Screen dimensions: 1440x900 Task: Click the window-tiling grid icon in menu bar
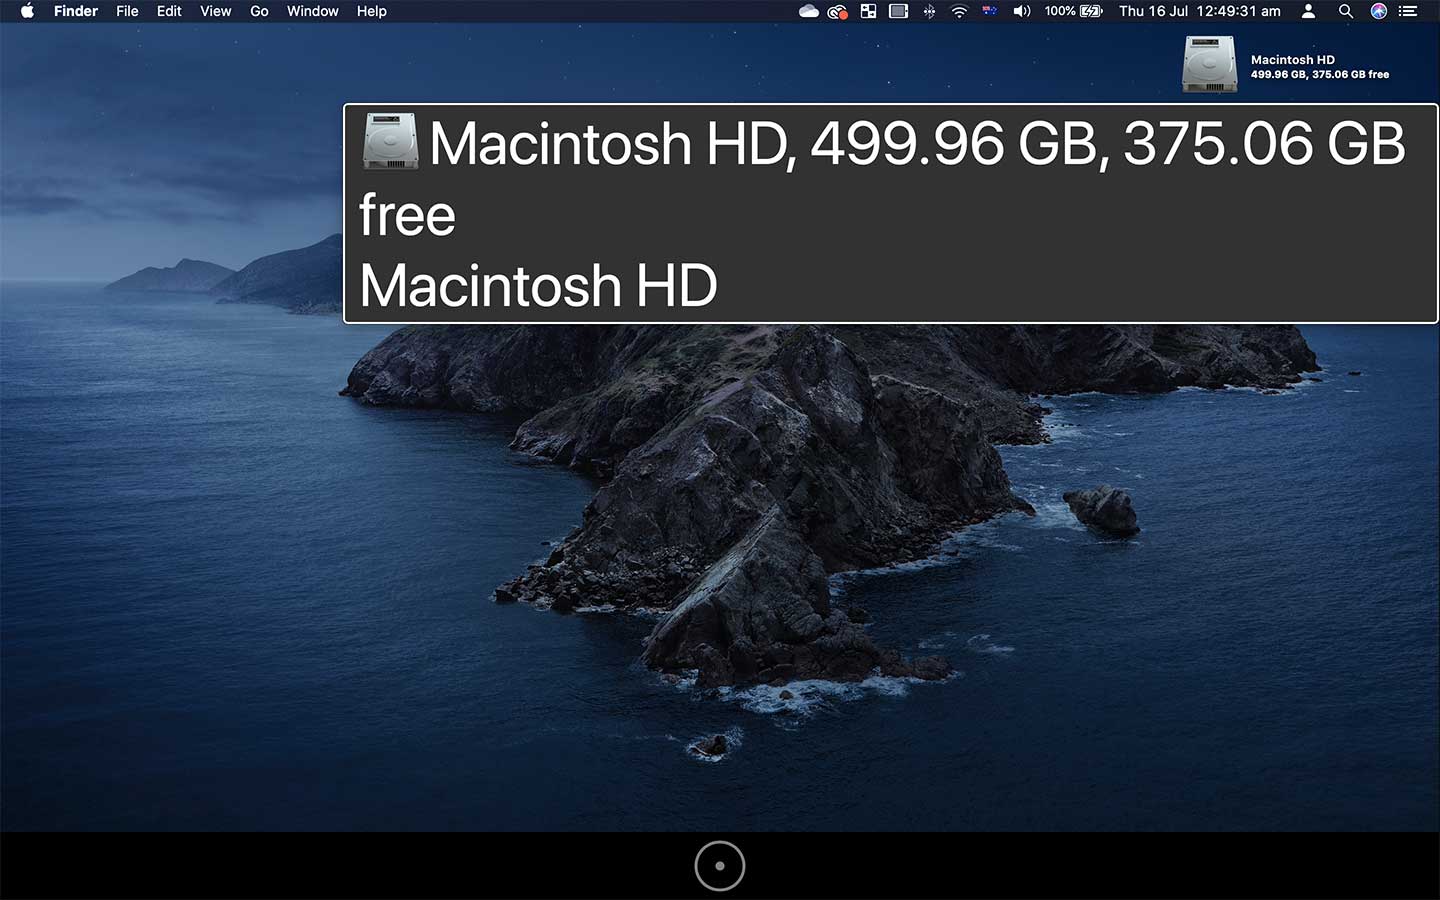(868, 11)
